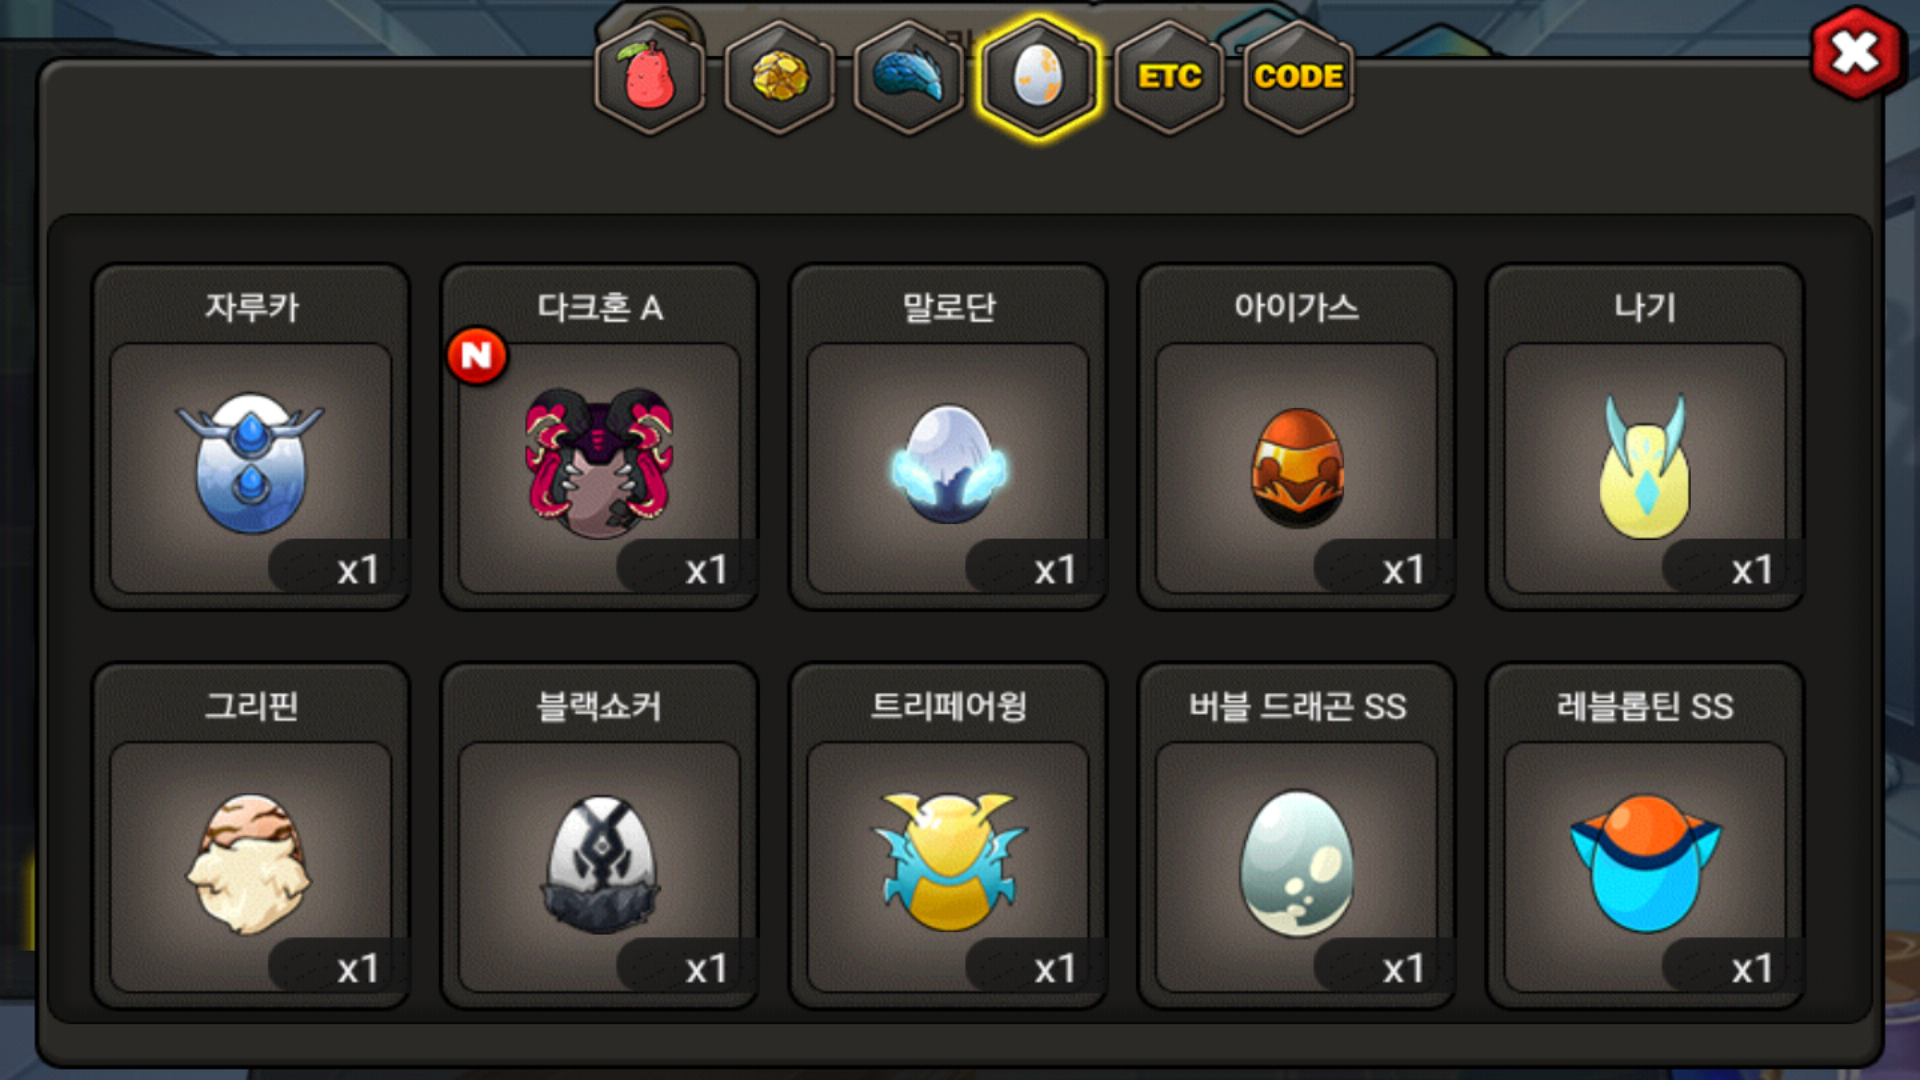Viewport: 1920px width, 1080px height.
Task: Choose the 레블롭틴 SS blue egg
Action: (1645, 864)
